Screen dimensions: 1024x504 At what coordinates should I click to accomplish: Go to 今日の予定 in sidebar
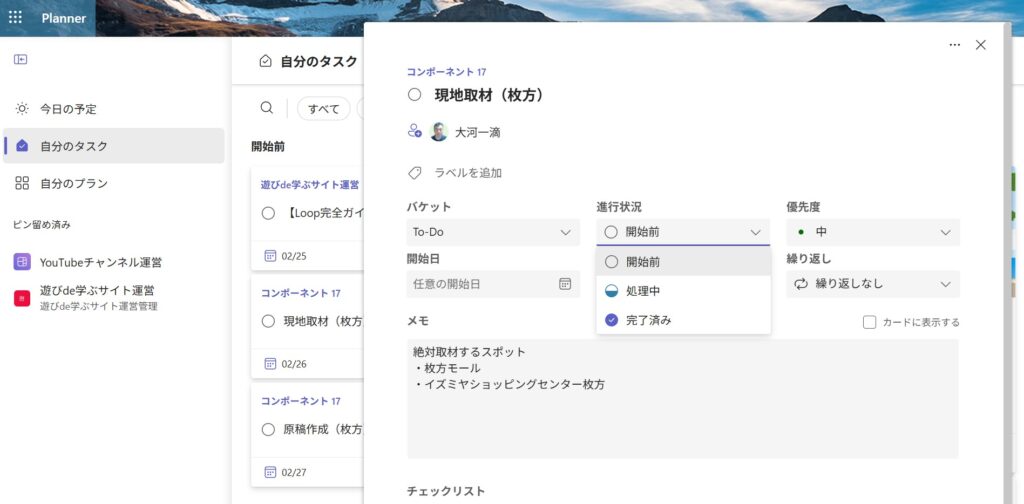click(68, 109)
